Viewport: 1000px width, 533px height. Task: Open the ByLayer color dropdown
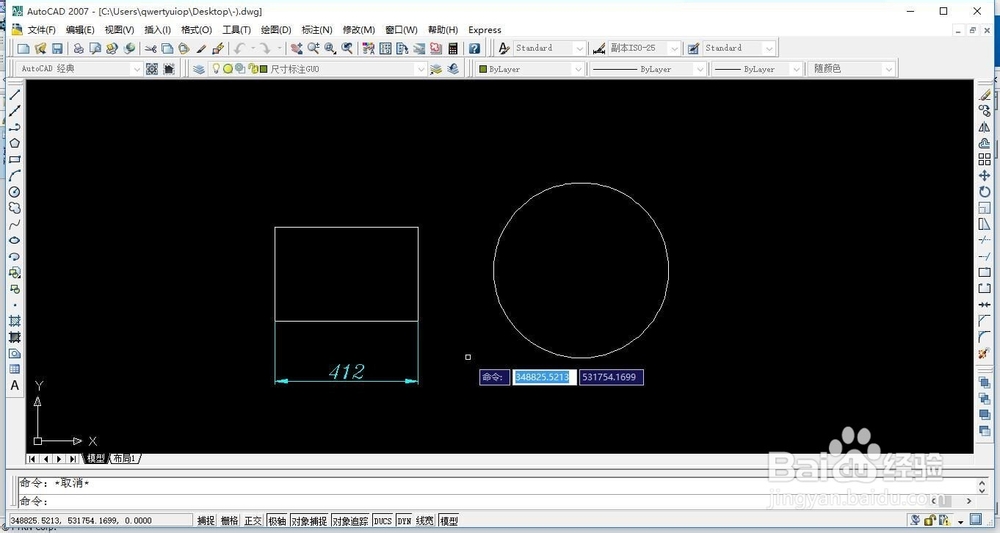578,69
